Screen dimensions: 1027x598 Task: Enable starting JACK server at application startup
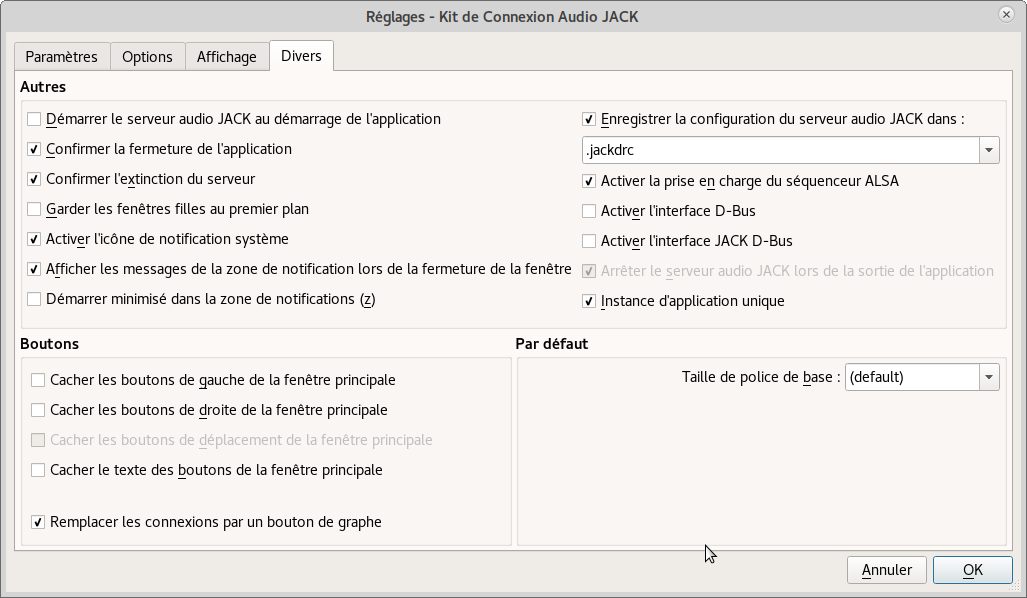35,119
